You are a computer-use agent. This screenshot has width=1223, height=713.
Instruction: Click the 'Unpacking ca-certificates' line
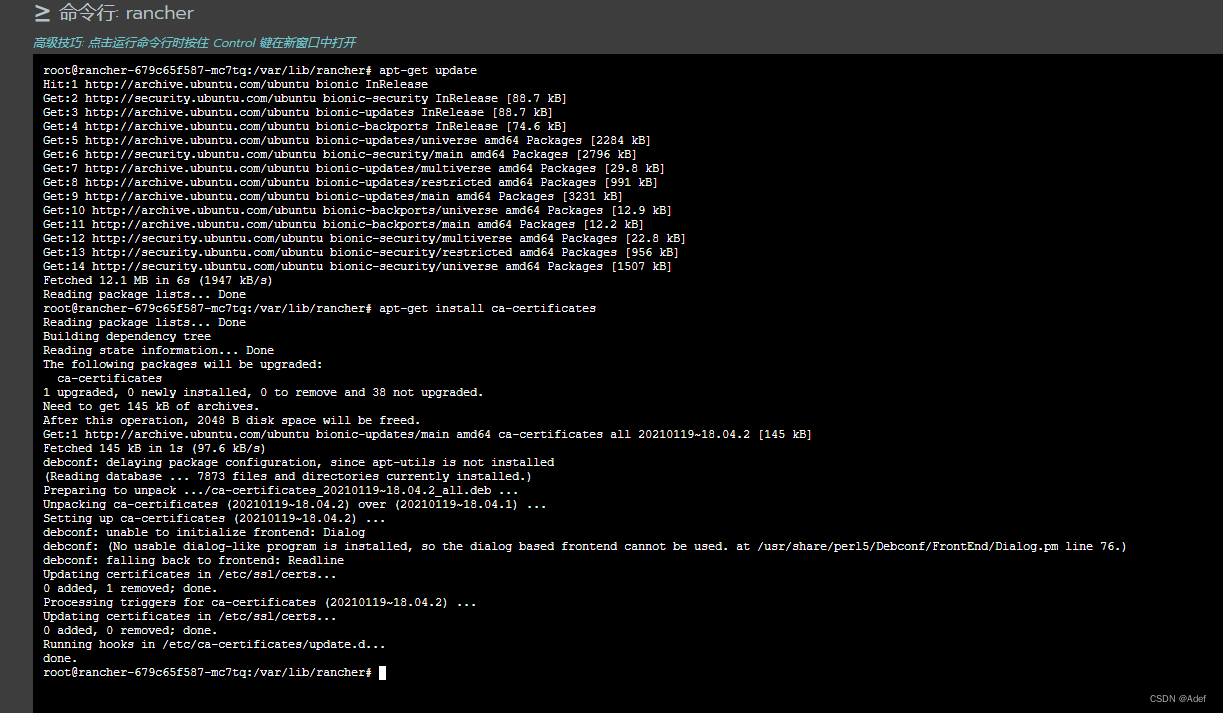point(295,504)
